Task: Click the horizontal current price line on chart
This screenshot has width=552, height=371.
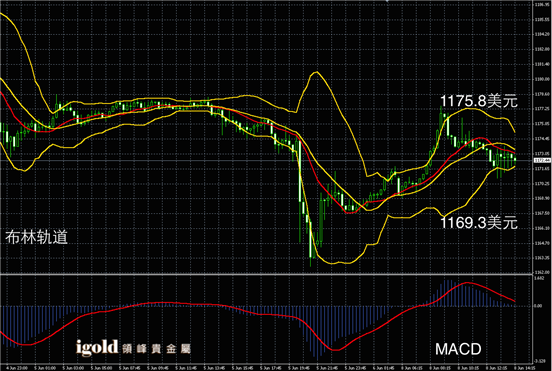Action: tap(267, 161)
